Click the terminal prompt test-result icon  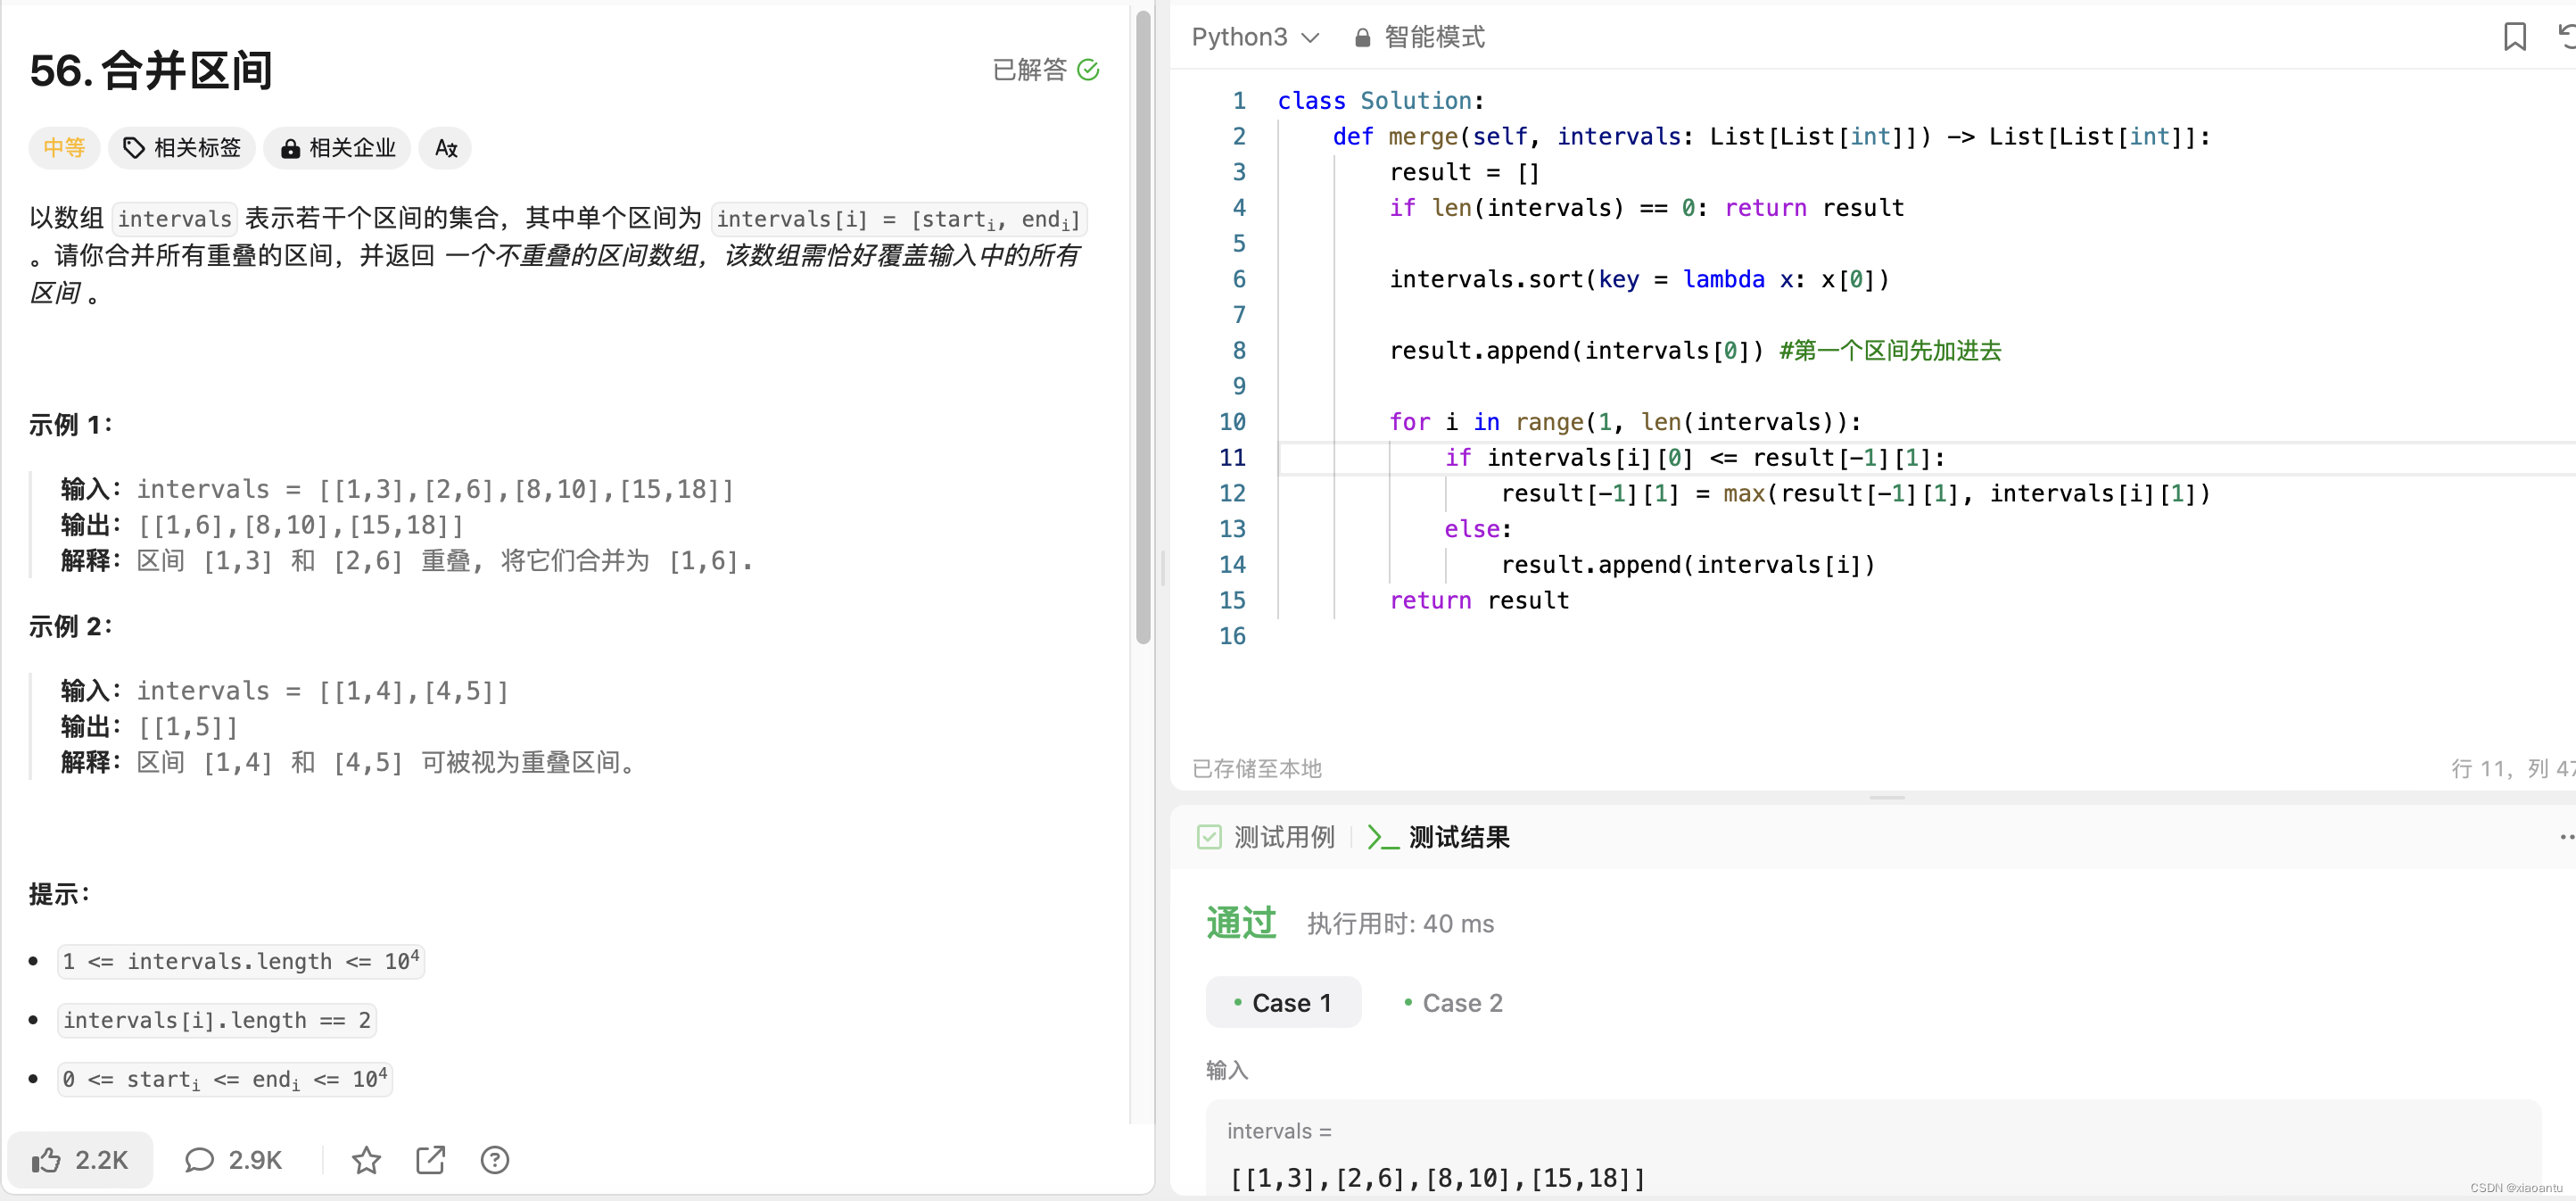tap(1382, 837)
